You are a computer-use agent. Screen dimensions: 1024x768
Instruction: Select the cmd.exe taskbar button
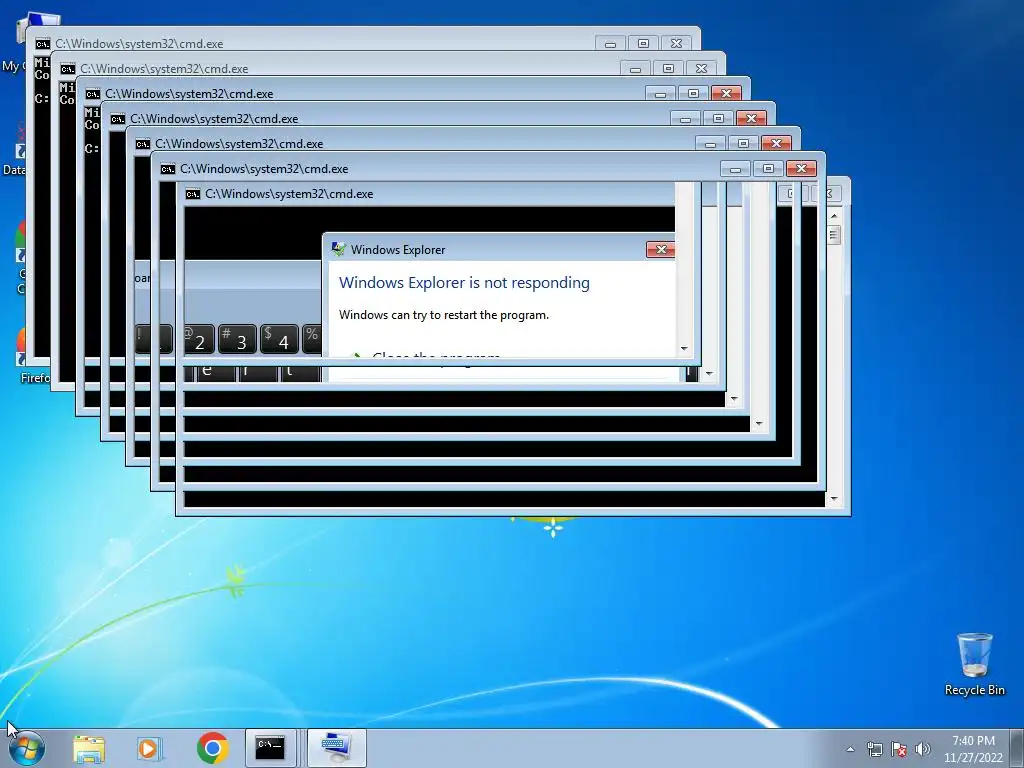[270, 748]
